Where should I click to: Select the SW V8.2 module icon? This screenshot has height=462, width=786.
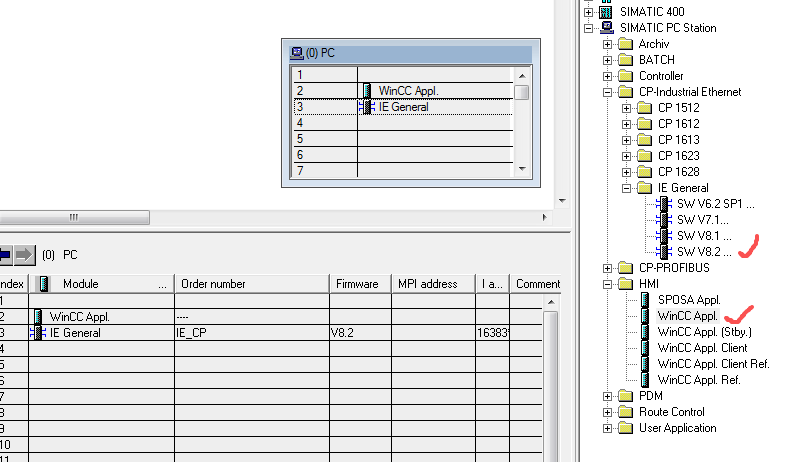click(664, 251)
